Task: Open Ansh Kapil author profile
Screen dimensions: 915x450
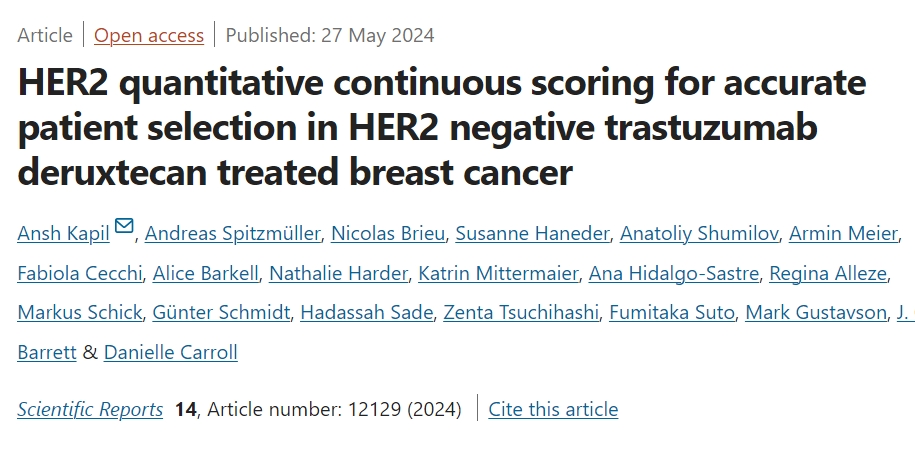Action: coord(64,234)
